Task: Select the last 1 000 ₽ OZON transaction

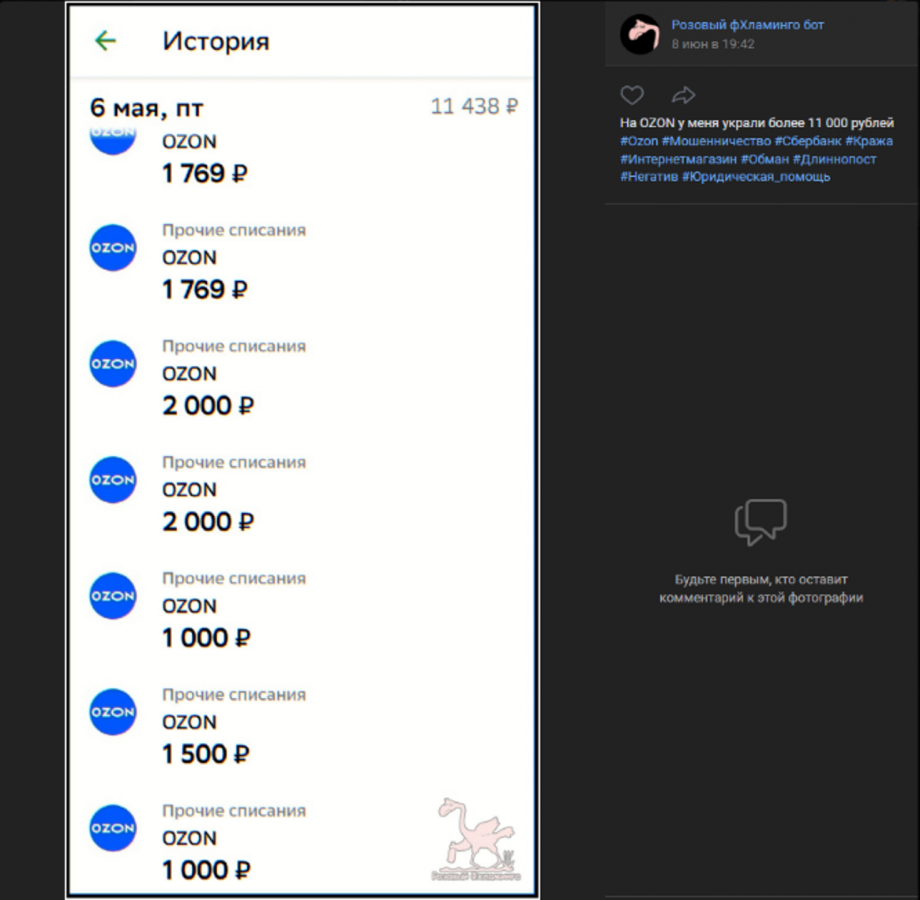Action: point(302,842)
